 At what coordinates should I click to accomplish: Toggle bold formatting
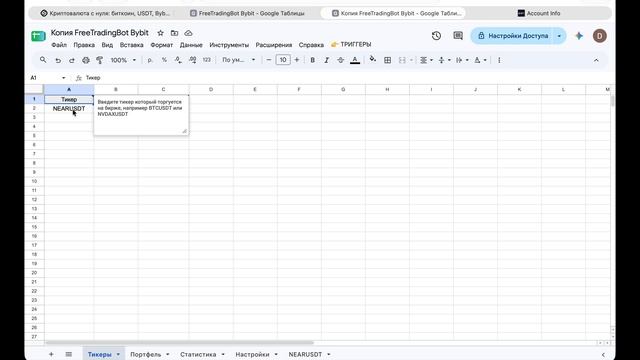click(x=313, y=60)
